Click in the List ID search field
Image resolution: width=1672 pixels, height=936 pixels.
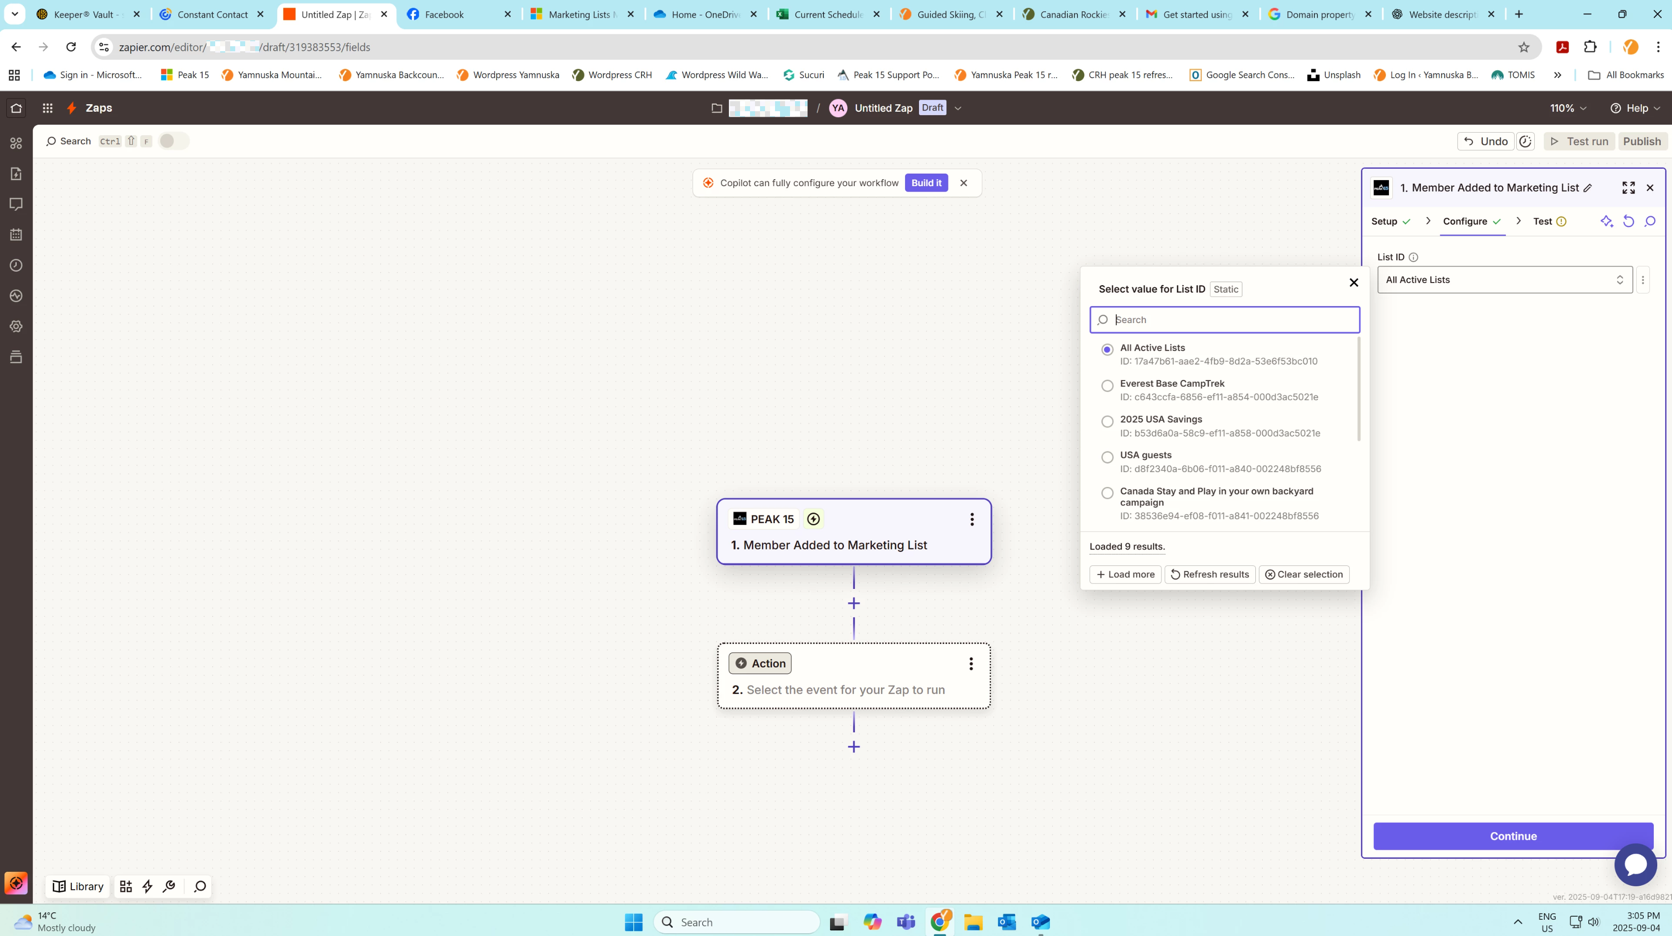click(1230, 320)
